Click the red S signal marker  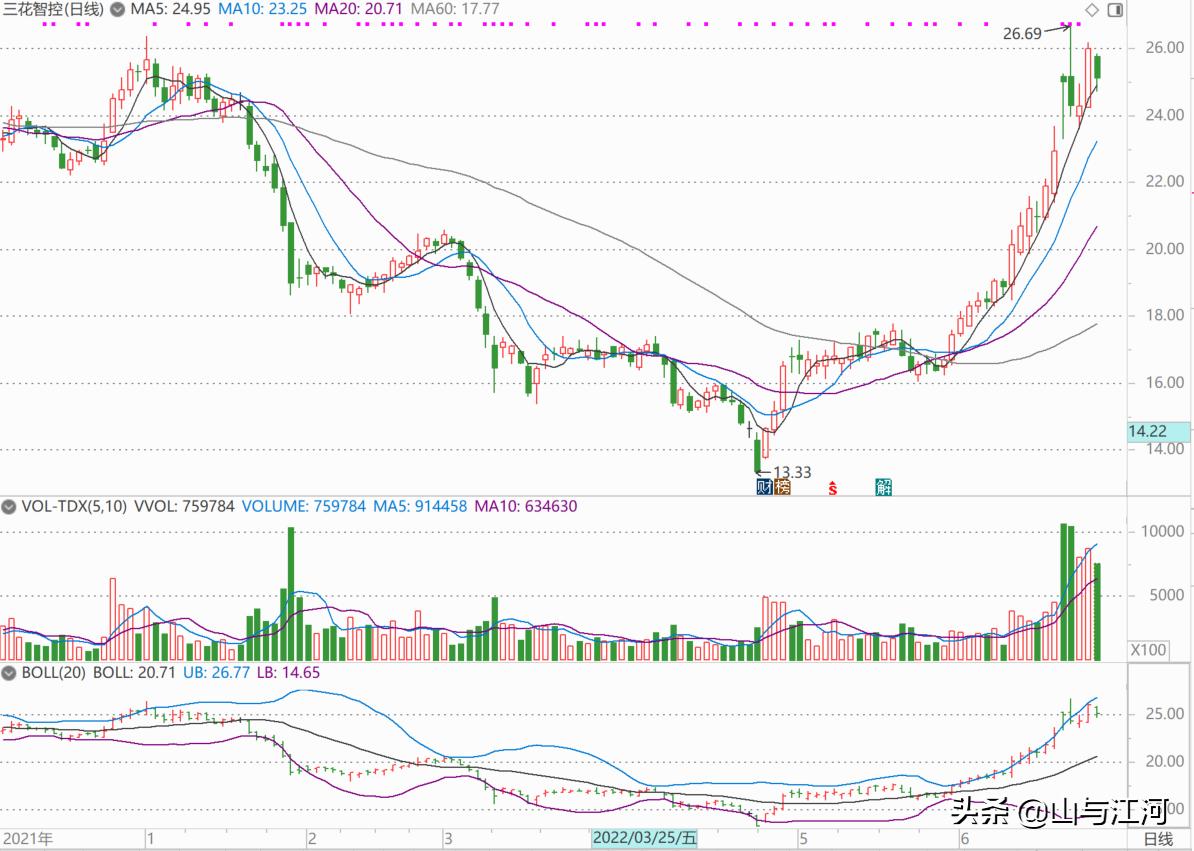click(833, 488)
